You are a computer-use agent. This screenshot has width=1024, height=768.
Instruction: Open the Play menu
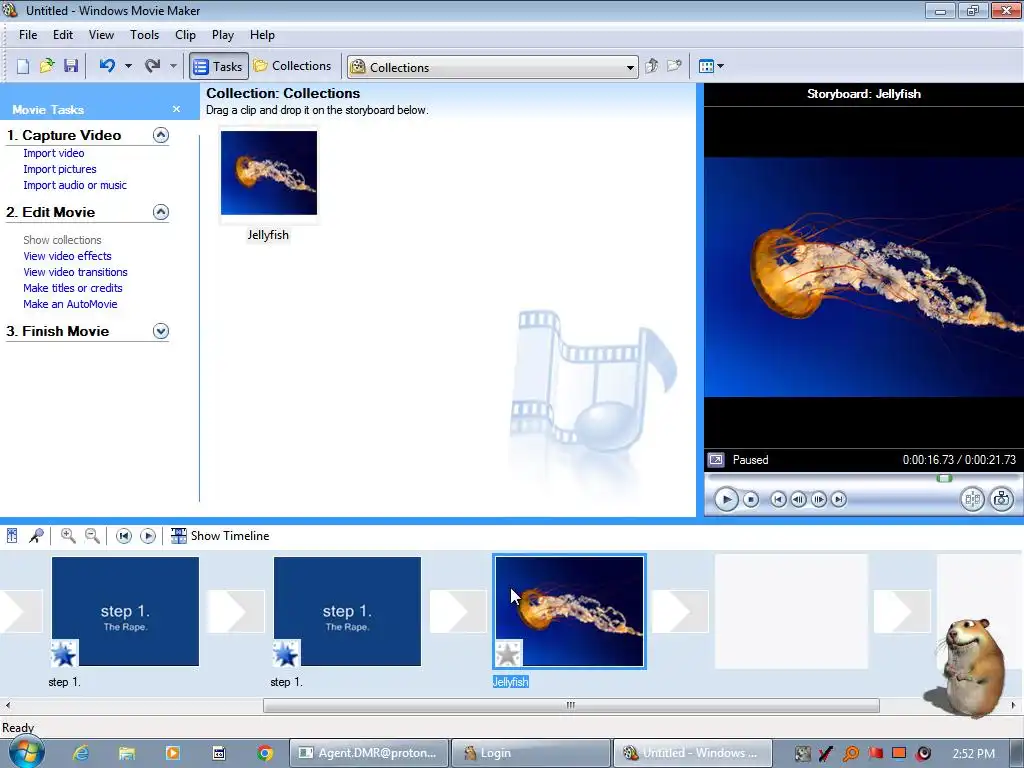(223, 35)
